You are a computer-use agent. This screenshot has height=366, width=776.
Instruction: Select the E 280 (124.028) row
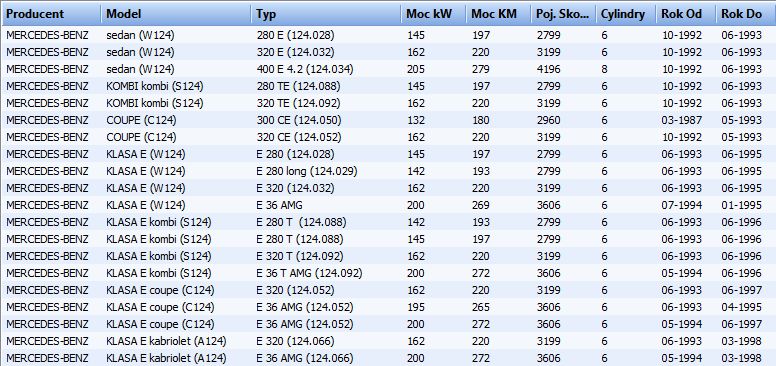coord(388,154)
